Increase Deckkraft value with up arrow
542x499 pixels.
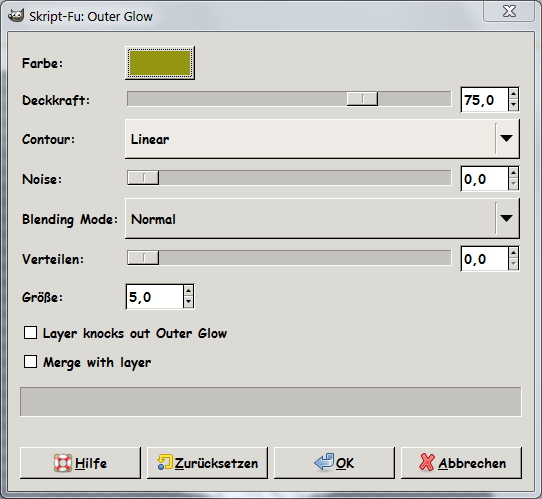(513, 94)
